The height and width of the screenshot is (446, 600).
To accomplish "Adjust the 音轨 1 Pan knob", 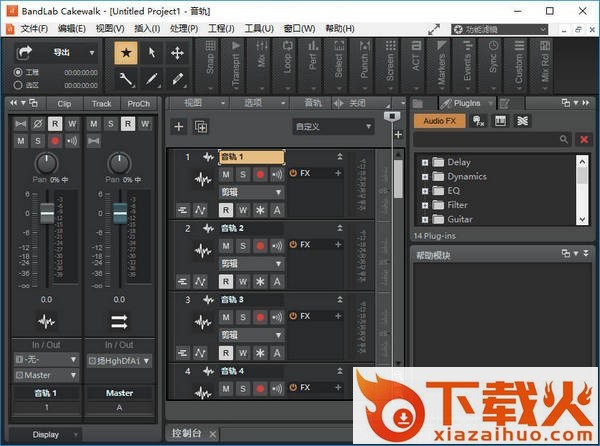I will (46, 163).
